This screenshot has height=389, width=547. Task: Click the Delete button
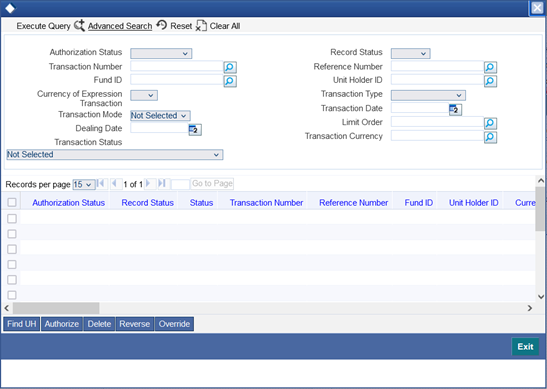point(99,324)
